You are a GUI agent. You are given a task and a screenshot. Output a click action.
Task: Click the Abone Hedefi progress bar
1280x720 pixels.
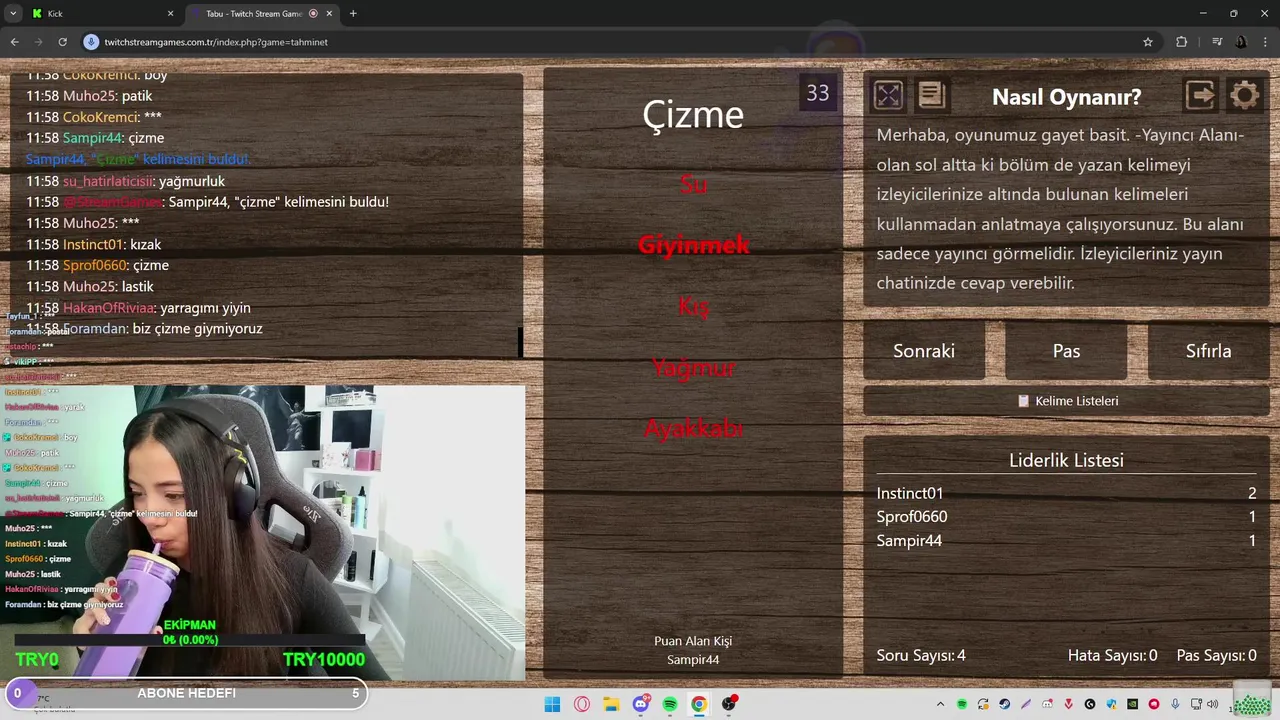[x=186, y=693]
